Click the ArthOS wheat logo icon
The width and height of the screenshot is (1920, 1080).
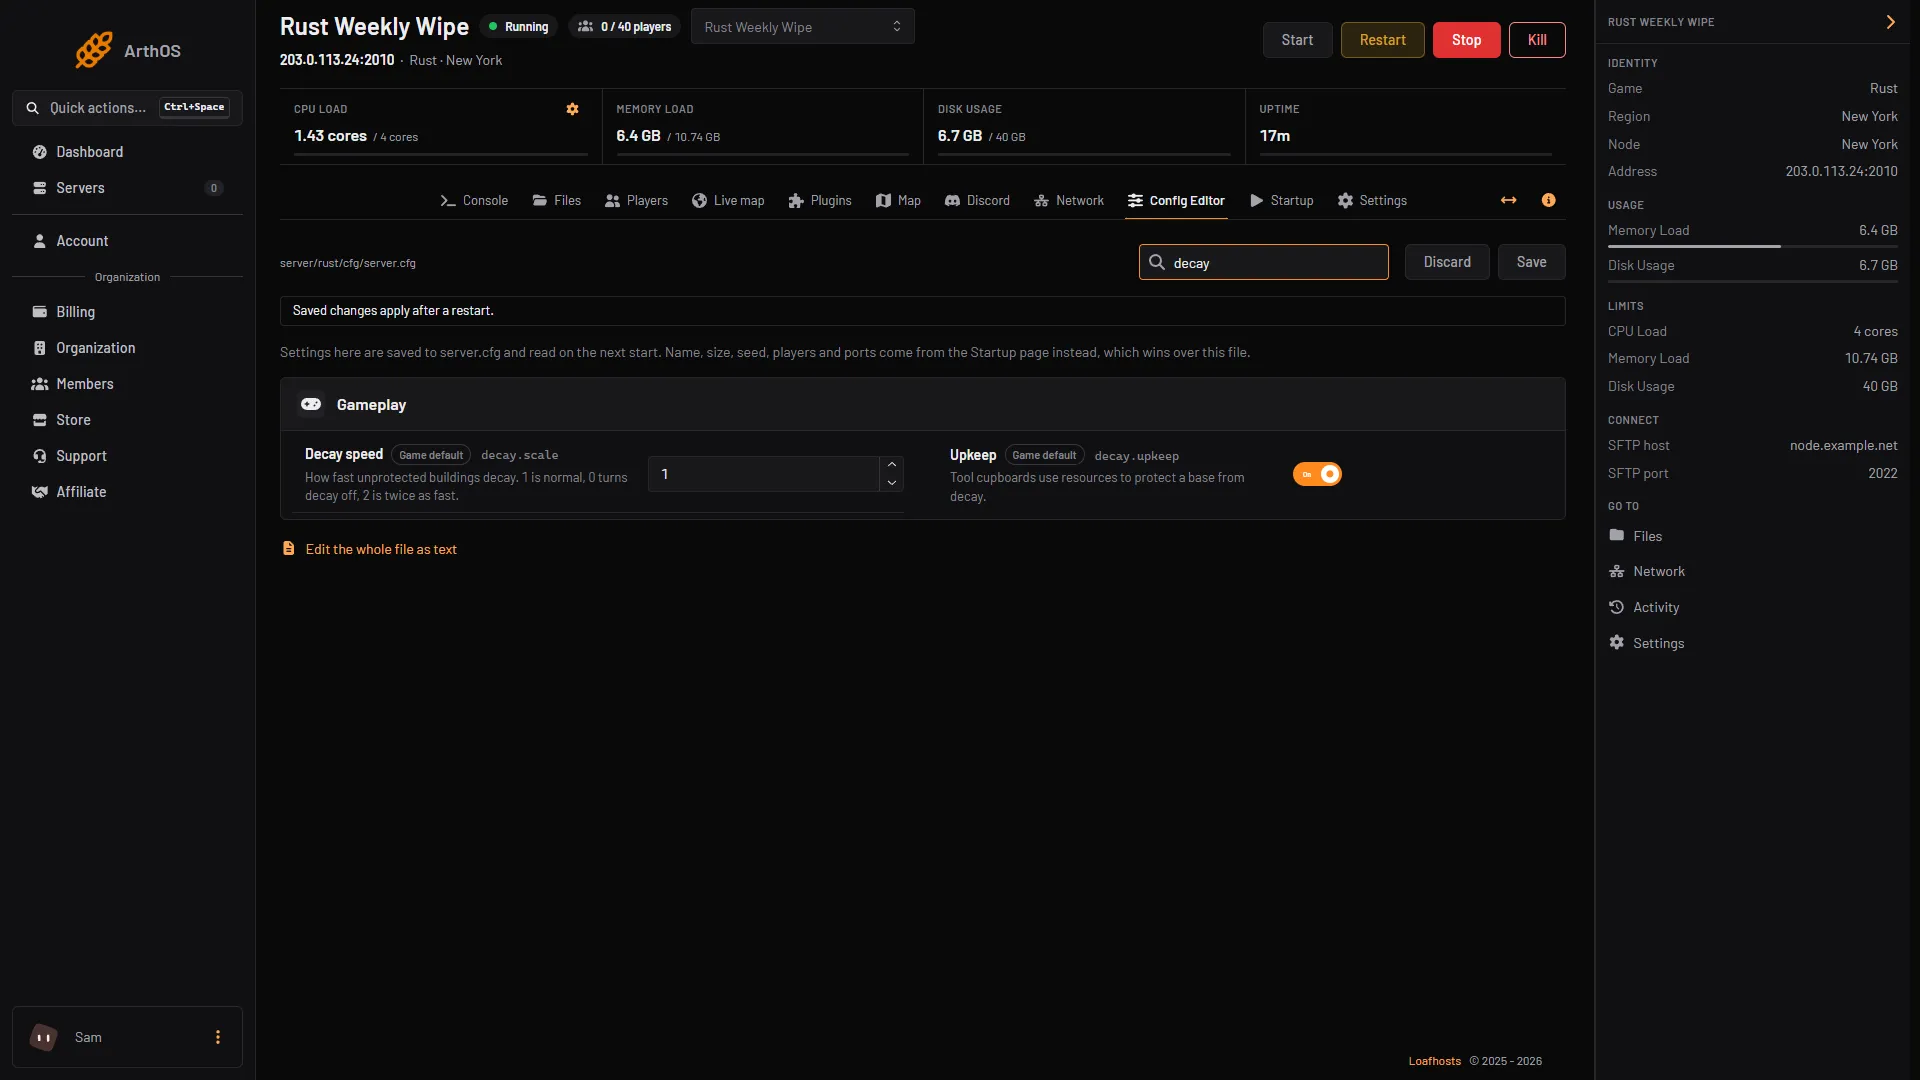click(93, 50)
